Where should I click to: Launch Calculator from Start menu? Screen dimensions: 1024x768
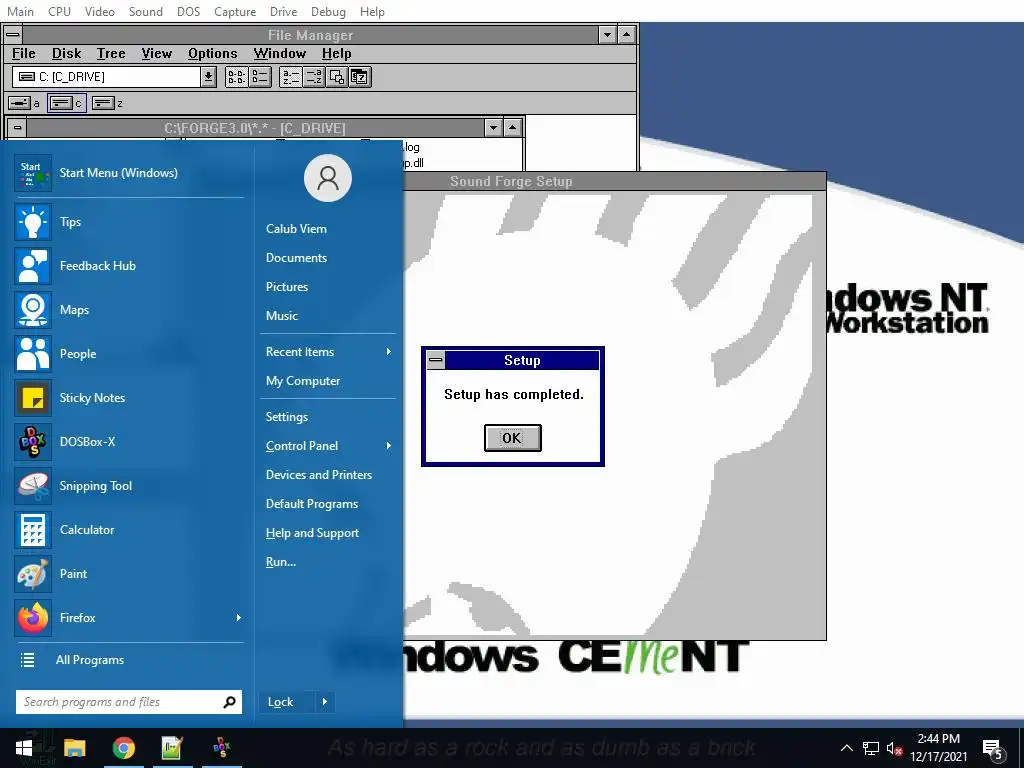(x=129, y=530)
